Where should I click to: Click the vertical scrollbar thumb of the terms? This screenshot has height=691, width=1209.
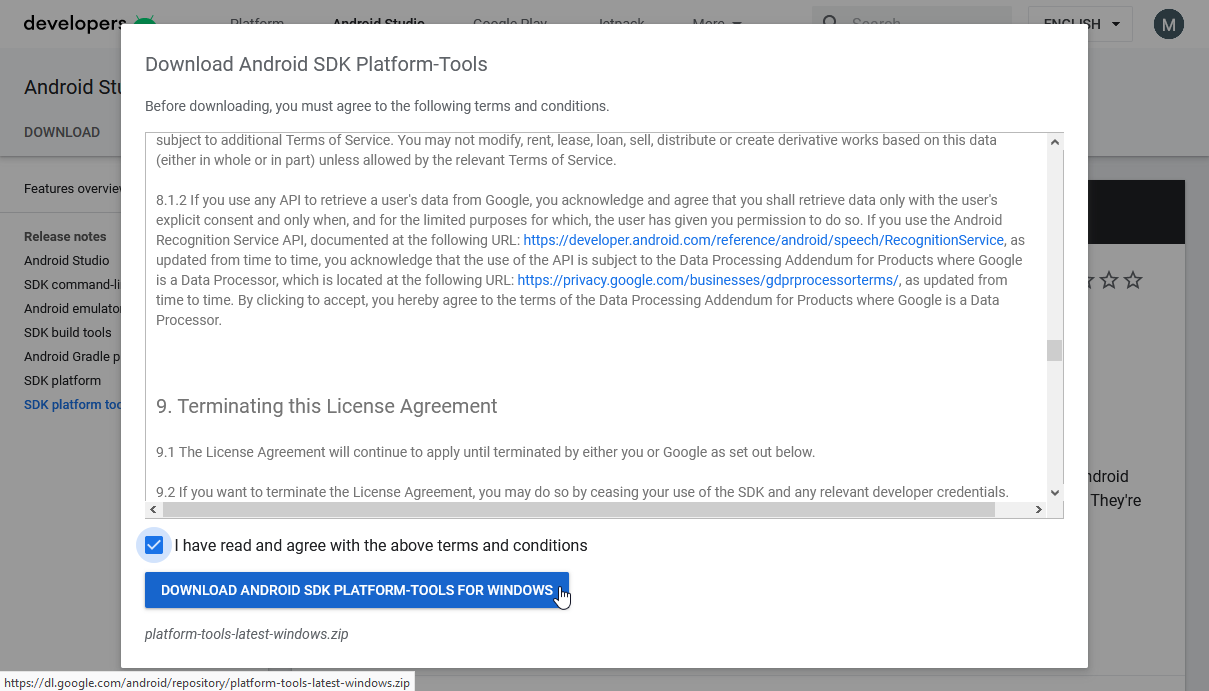pos(1055,350)
